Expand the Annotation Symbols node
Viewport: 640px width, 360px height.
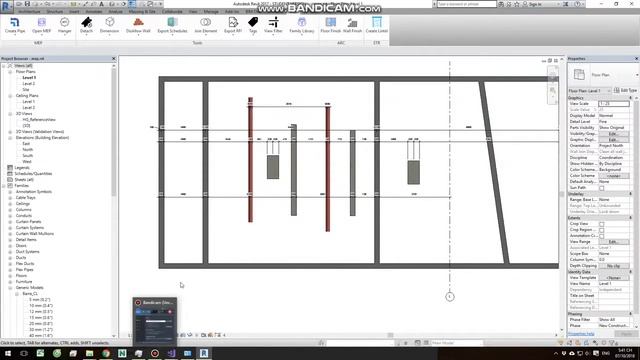(x=10, y=192)
